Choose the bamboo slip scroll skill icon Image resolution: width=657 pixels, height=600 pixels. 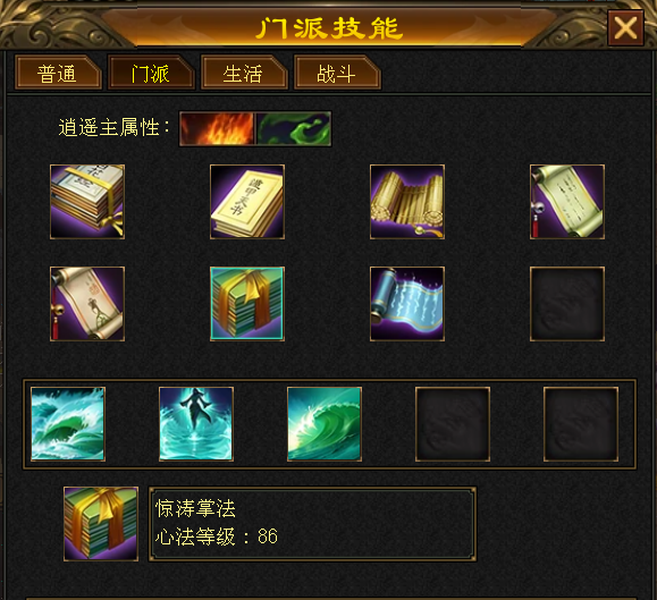click(x=407, y=202)
